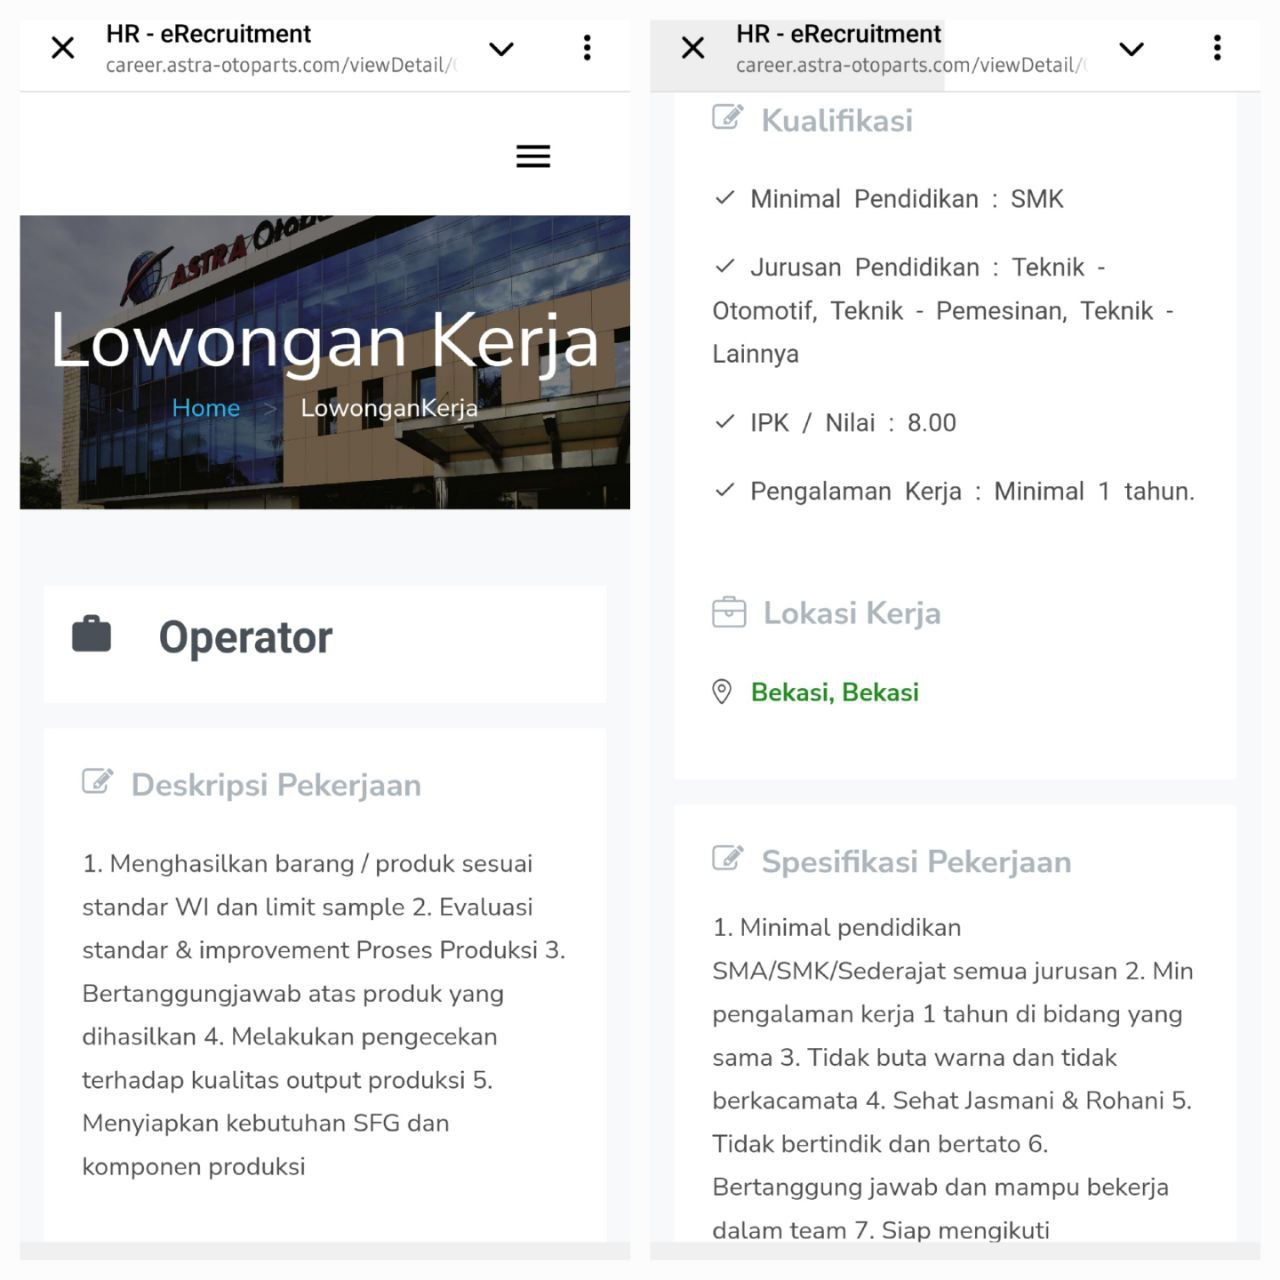The width and height of the screenshot is (1280, 1280).
Task: Click the briefcase icon beside Operator
Action: pyautogui.click(x=92, y=634)
